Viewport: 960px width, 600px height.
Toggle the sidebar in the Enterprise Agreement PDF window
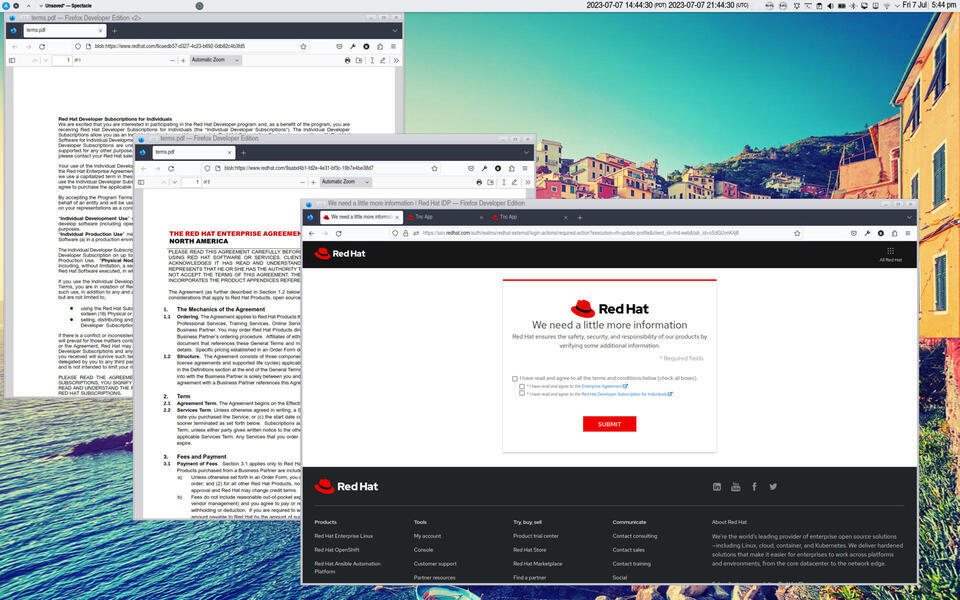[x=141, y=182]
